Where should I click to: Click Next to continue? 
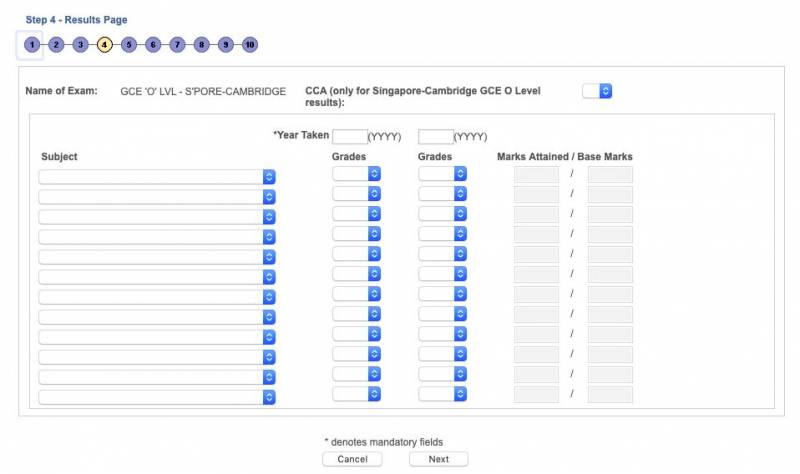coord(438,459)
